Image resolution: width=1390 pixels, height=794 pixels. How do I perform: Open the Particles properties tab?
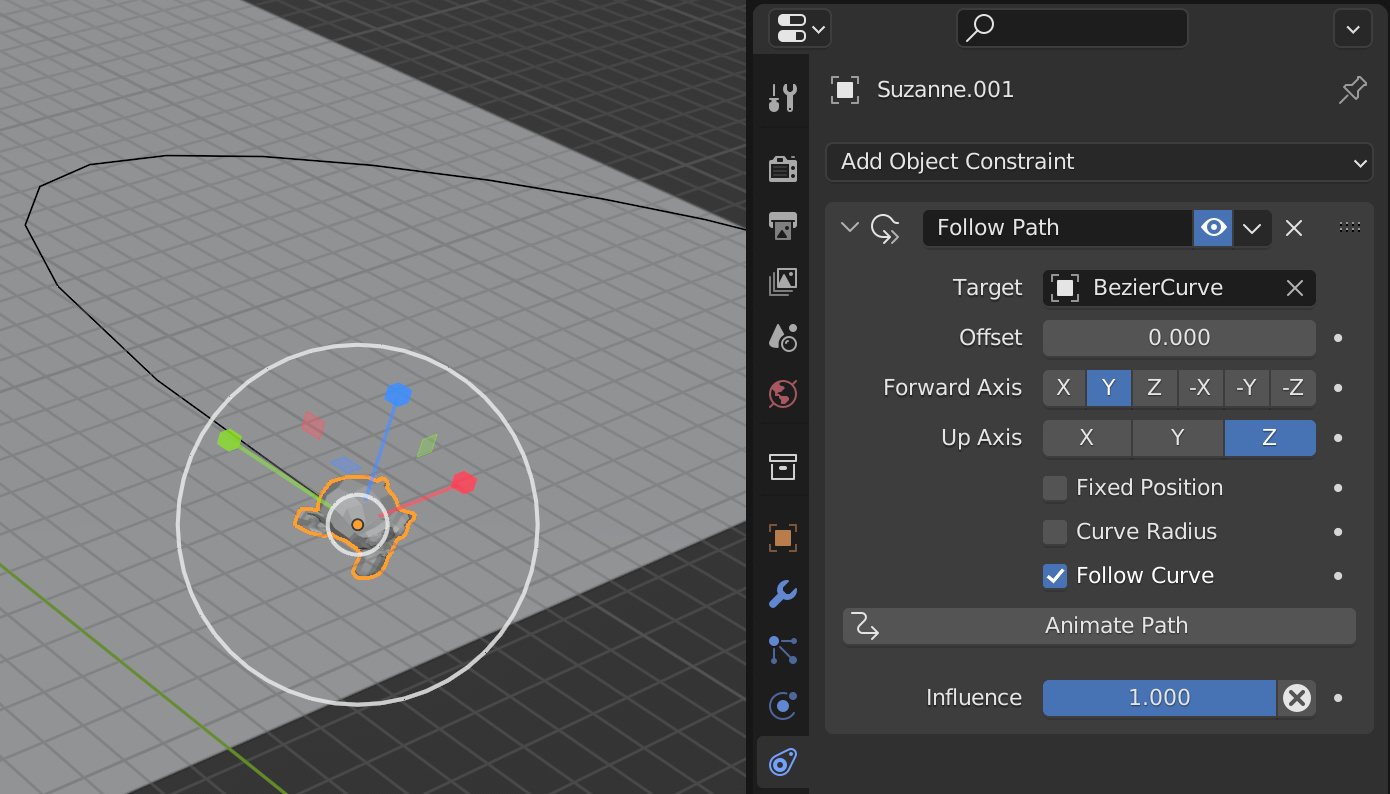782,650
